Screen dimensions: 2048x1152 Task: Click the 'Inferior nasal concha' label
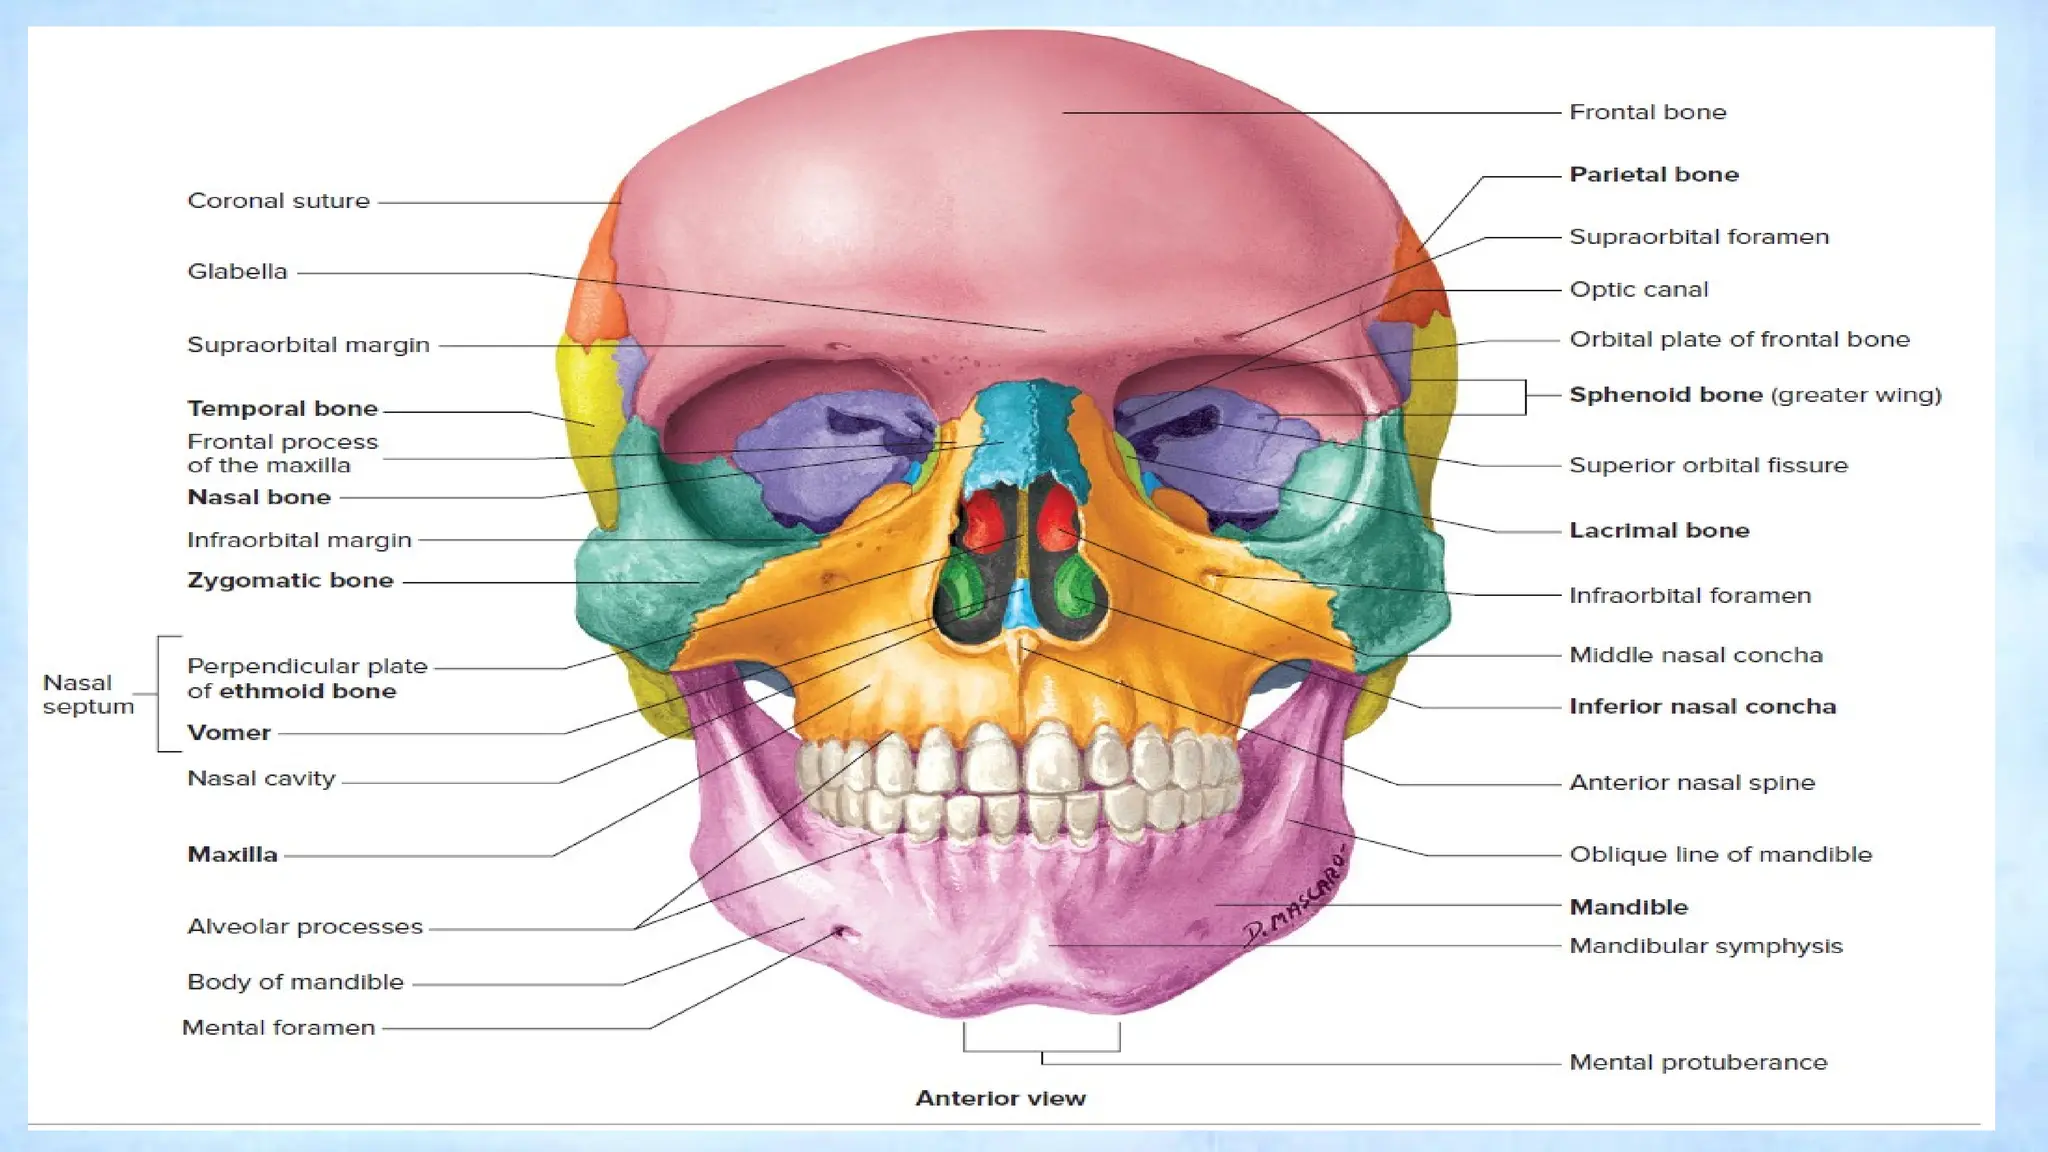1702,707
